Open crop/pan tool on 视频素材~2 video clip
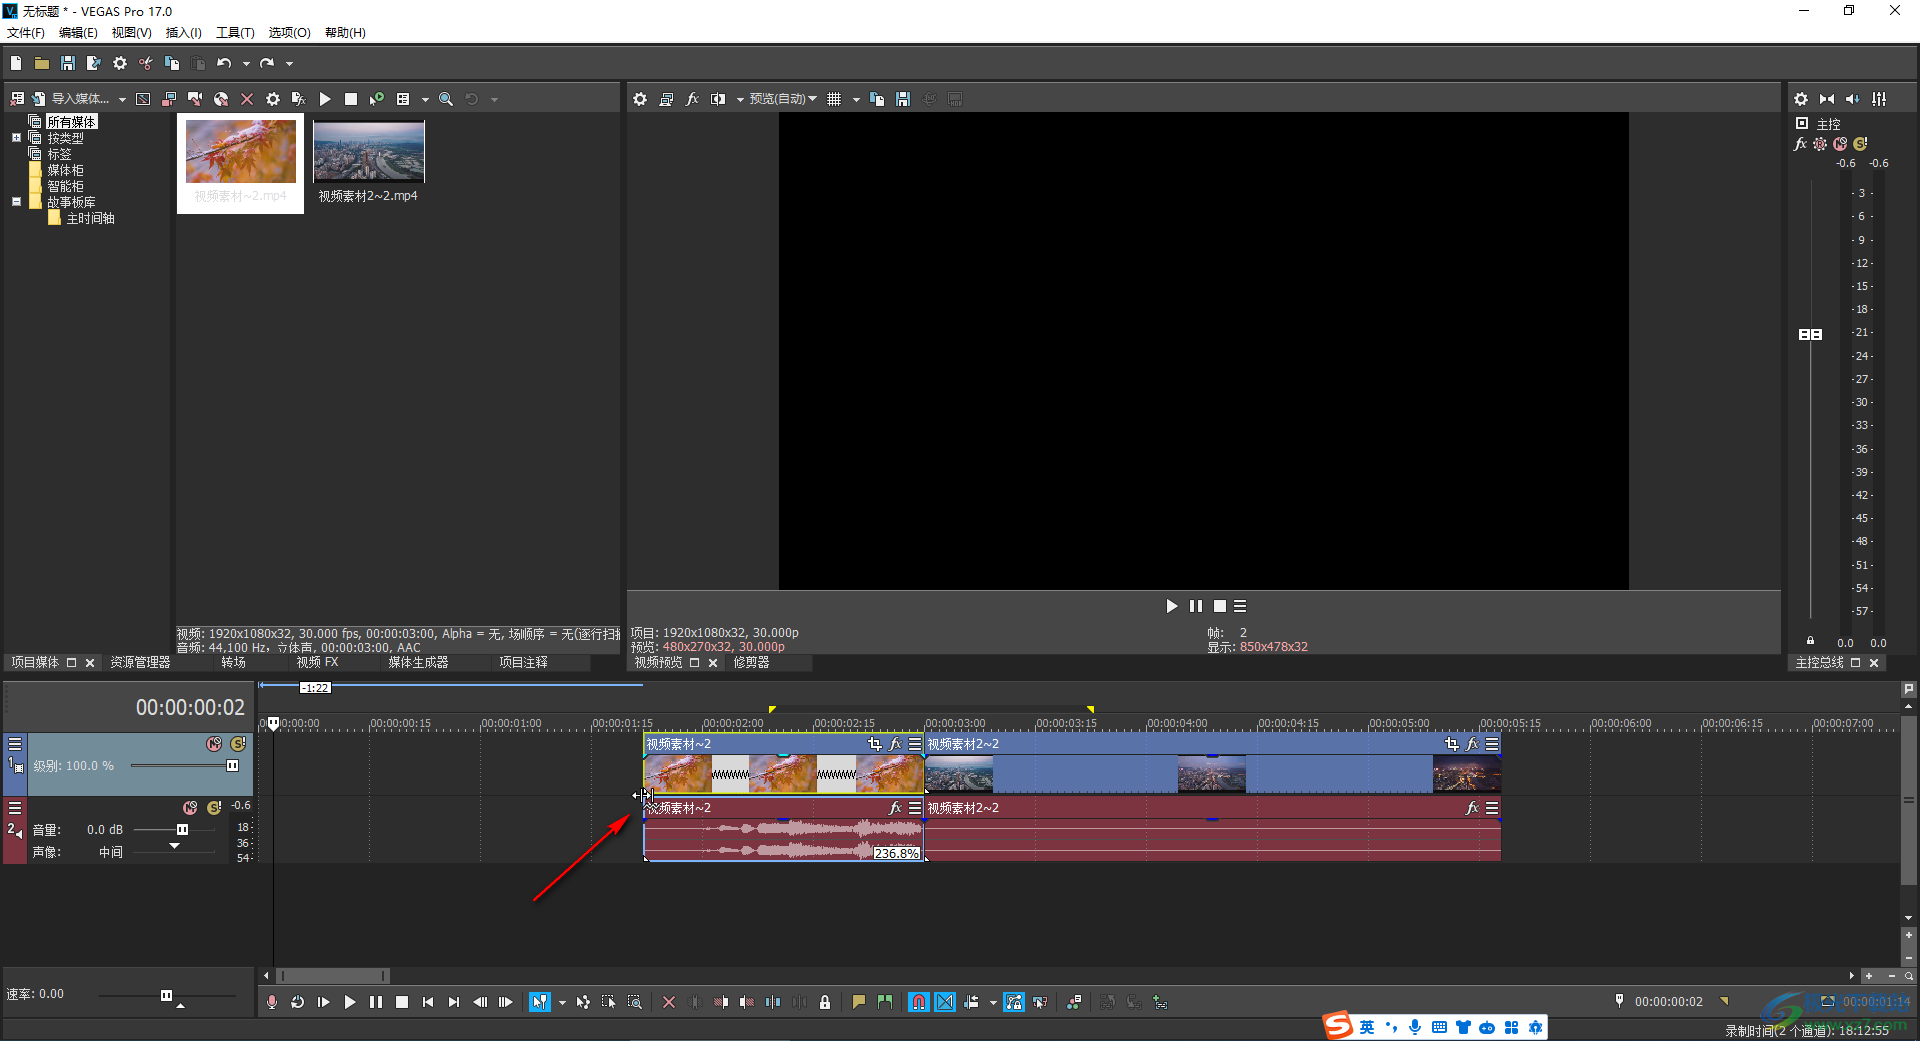Image resolution: width=1920 pixels, height=1041 pixels. 875,744
